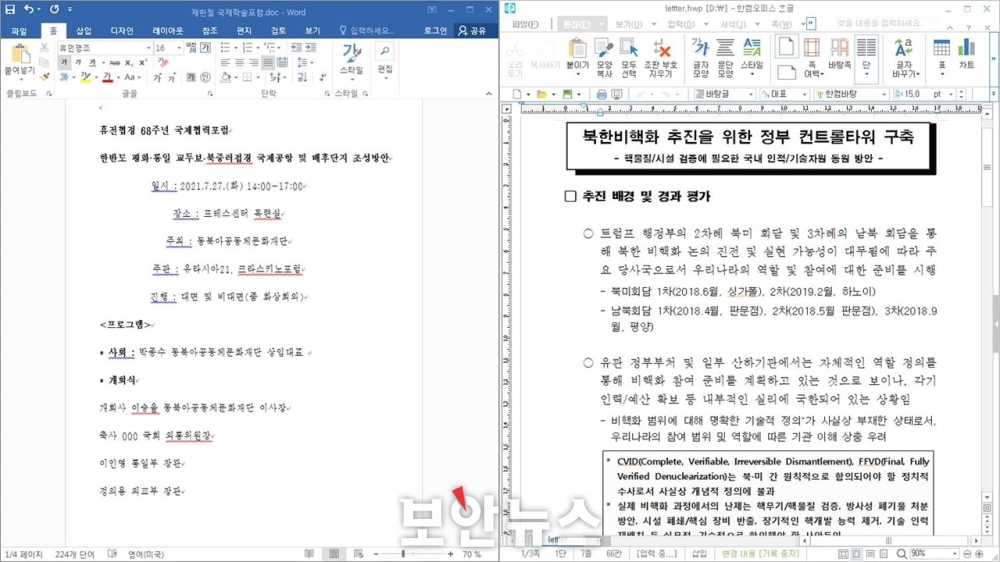This screenshot has width=1000, height=562.
Task: Click Select All (모두 선택) in Hangul
Action: [629, 57]
